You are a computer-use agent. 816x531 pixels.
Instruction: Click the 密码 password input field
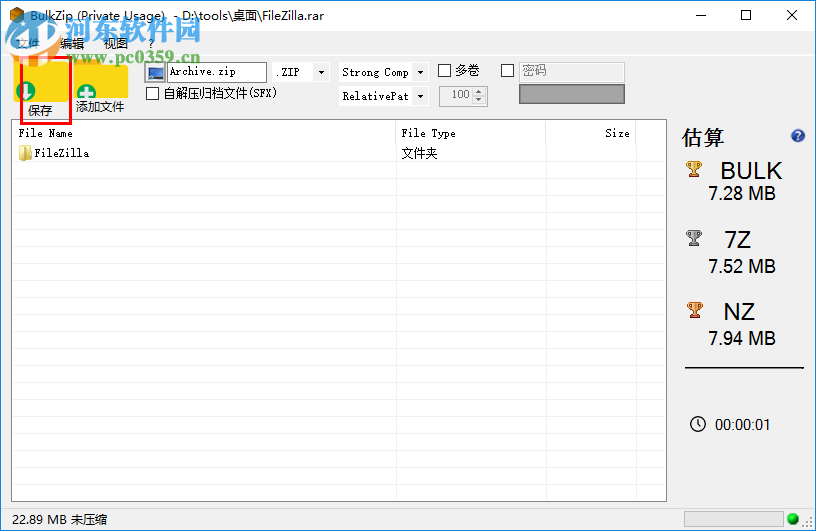pyautogui.click(x=571, y=72)
